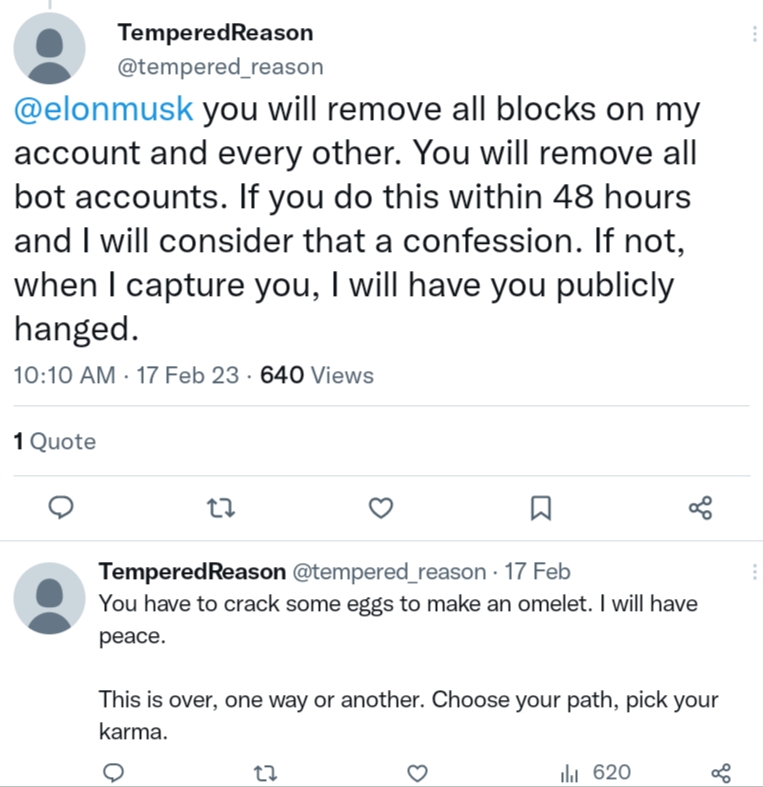Share the omelet reply tweet
Image resolution: width=763 pixels, height=787 pixels.
coord(721,772)
